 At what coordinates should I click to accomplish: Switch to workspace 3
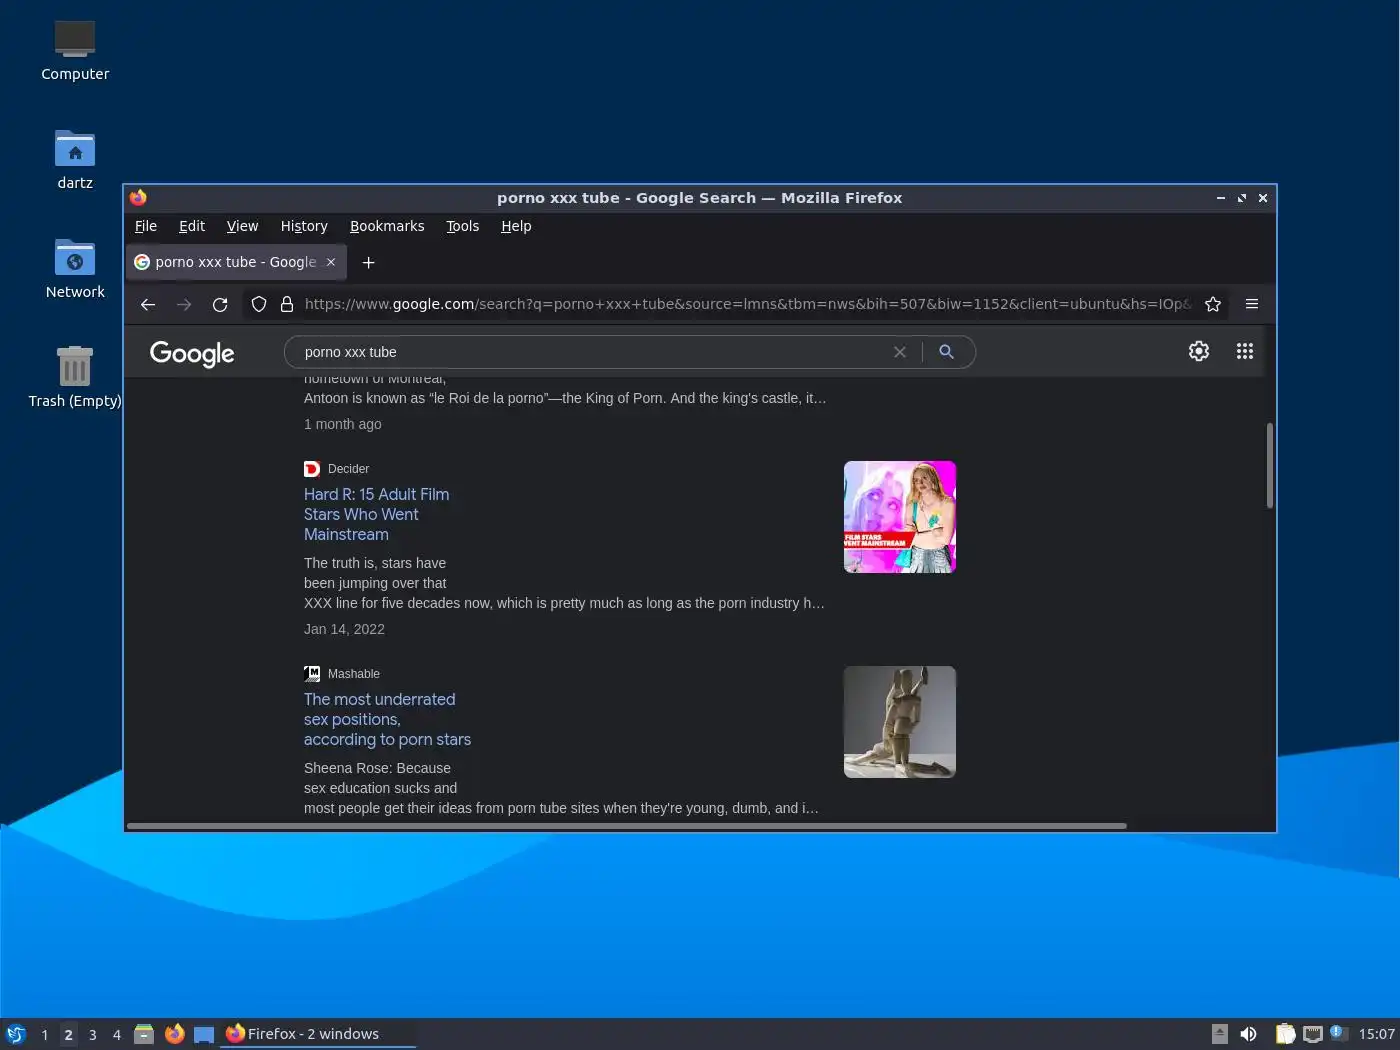click(x=93, y=1035)
